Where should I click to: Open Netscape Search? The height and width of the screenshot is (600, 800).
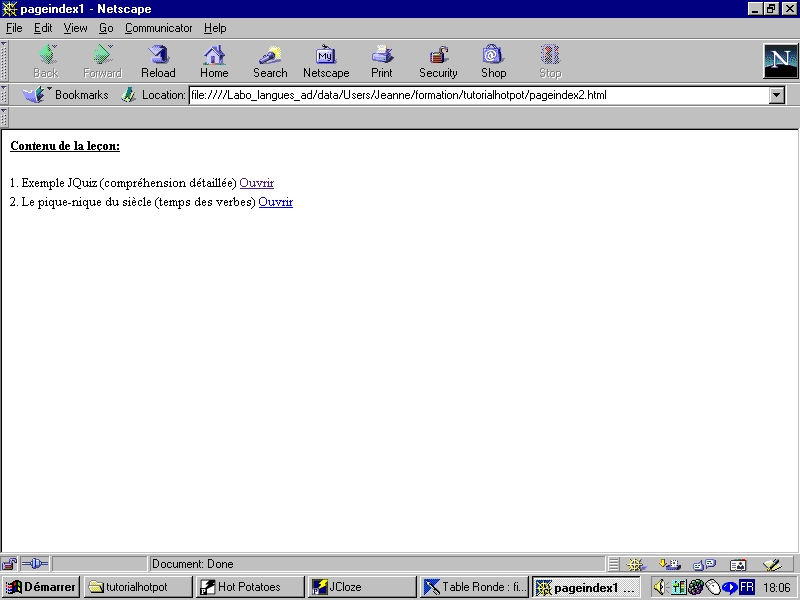click(270, 61)
